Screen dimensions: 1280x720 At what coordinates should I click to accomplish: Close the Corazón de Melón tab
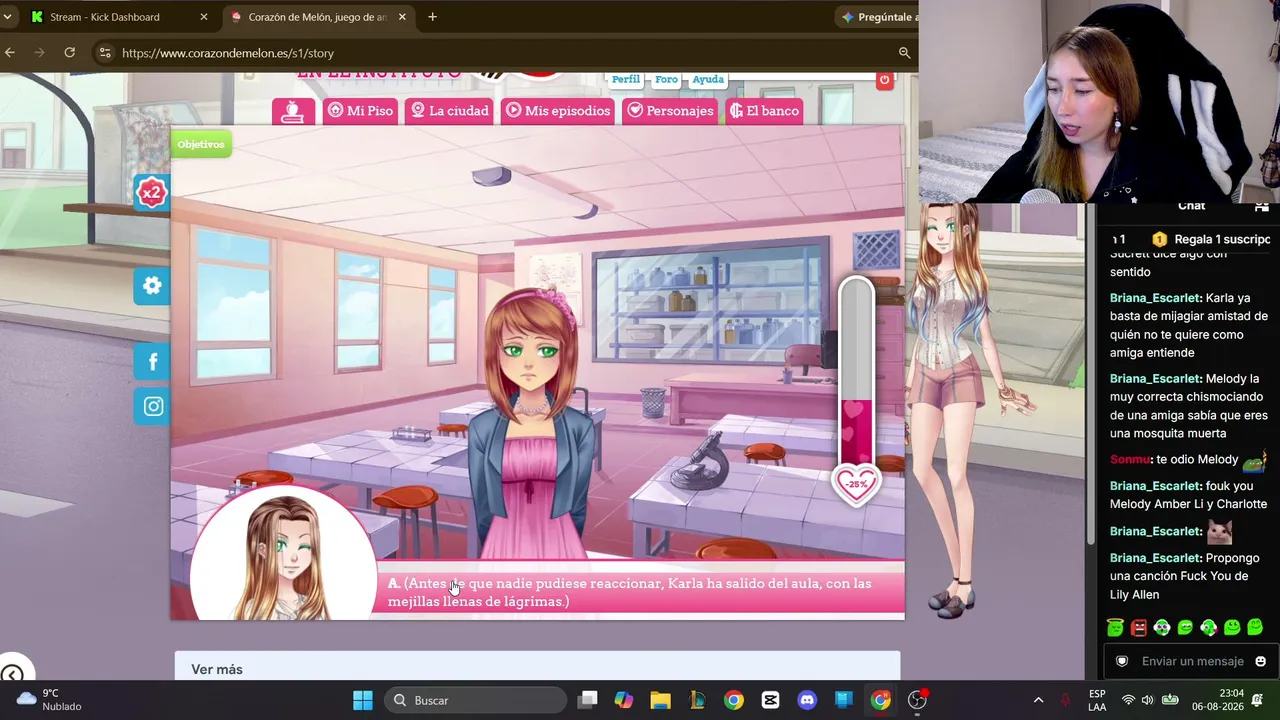[x=402, y=17]
